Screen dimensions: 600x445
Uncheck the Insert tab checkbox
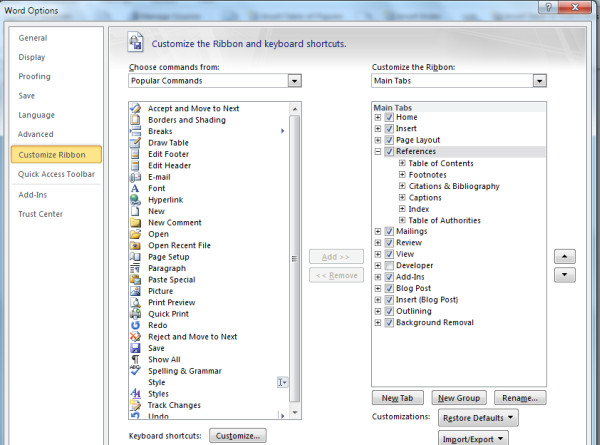tap(389, 129)
